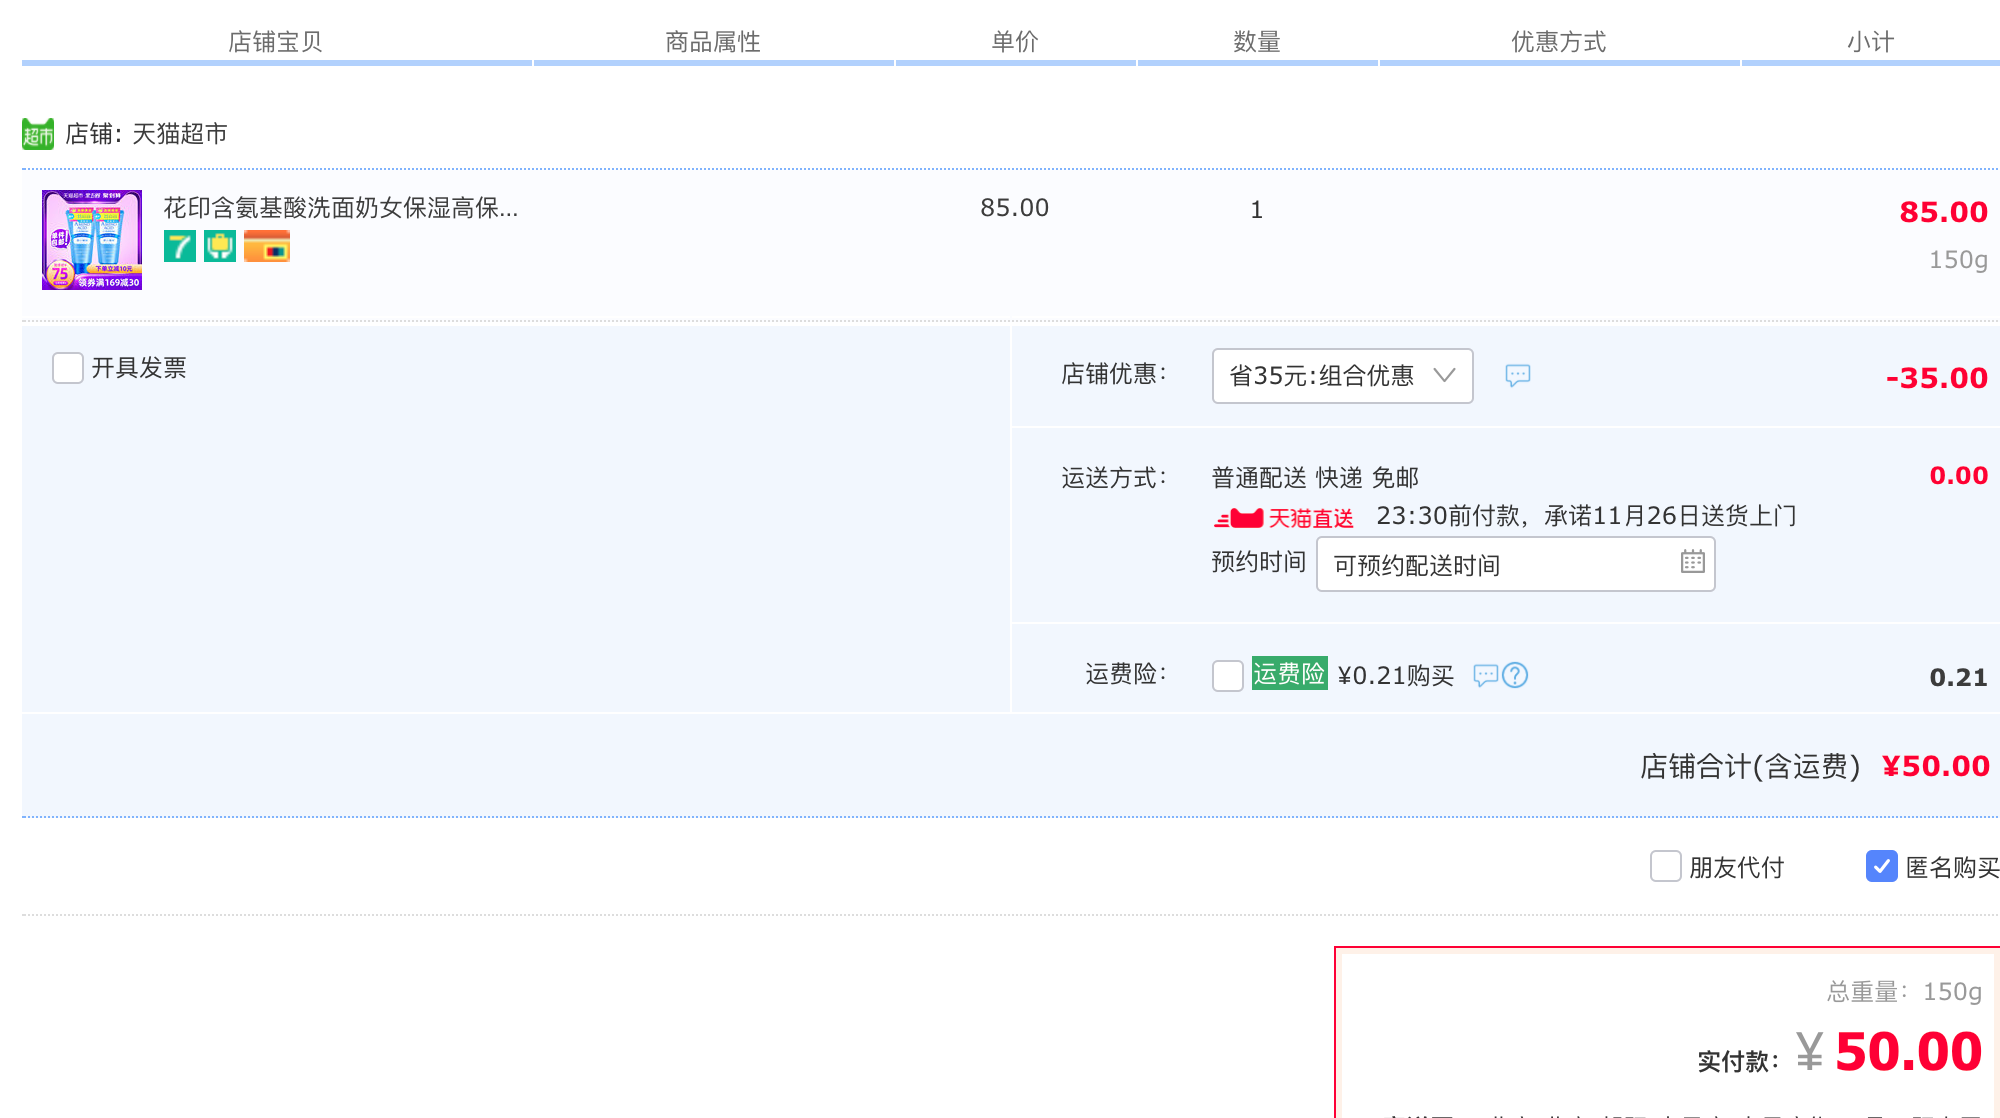Click the green shield guarantee badge icon
This screenshot has width=2000, height=1118.
tap(220, 246)
